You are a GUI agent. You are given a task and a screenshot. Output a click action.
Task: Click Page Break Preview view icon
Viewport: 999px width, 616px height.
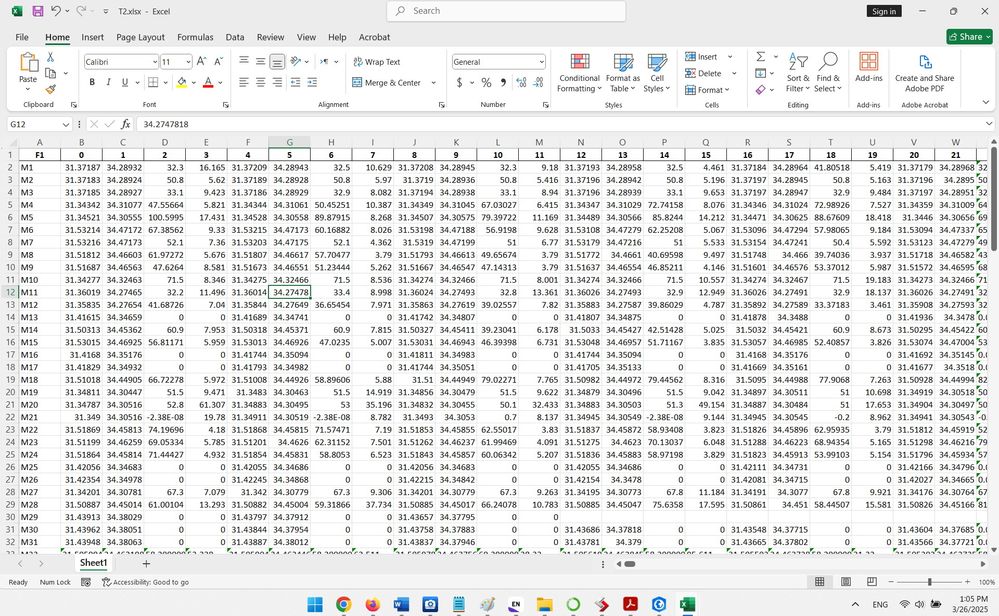pos(872,582)
